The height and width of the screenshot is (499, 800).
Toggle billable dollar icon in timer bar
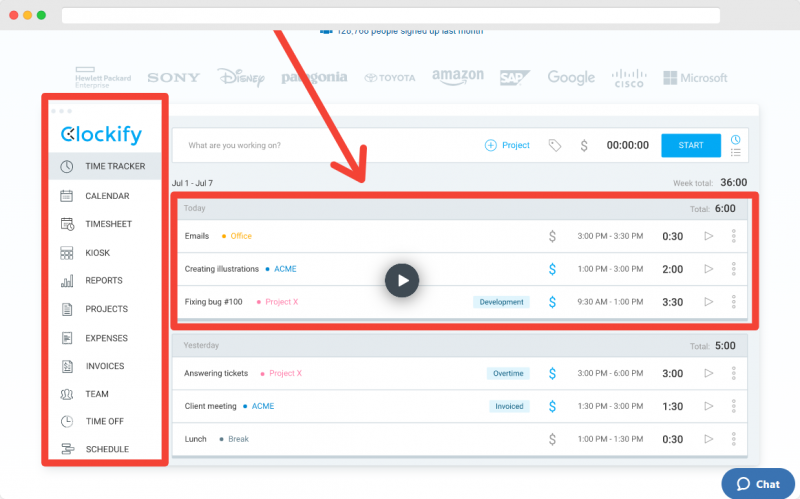[x=584, y=146]
